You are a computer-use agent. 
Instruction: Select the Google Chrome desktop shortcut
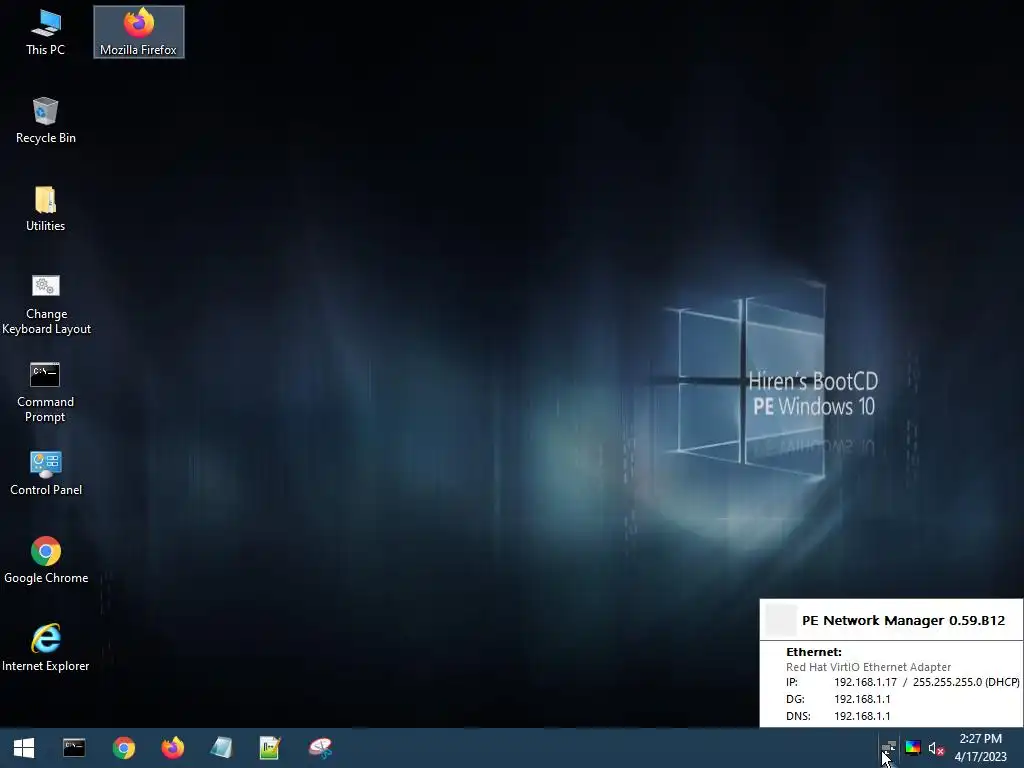point(46,560)
